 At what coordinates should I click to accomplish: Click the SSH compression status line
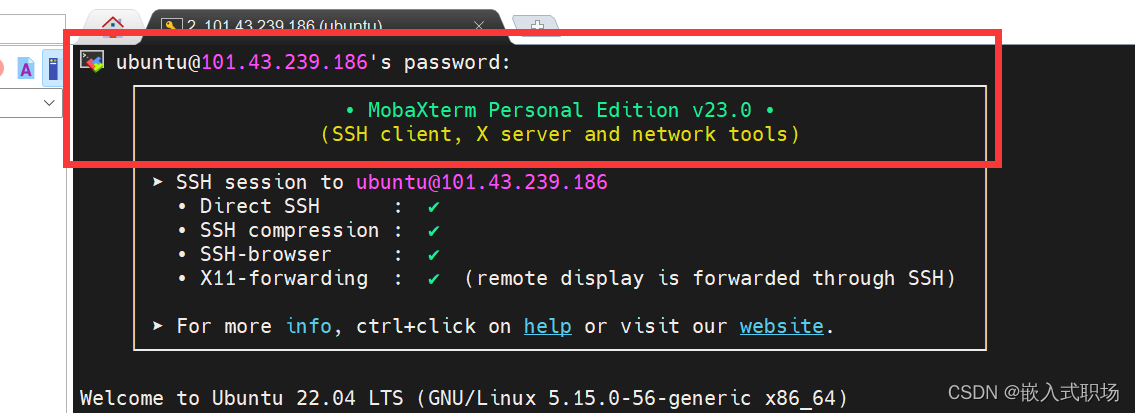(x=308, y=231)
